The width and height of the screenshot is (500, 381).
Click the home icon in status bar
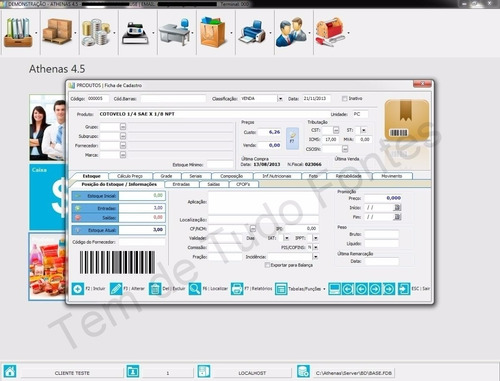[x=10, y=371]
